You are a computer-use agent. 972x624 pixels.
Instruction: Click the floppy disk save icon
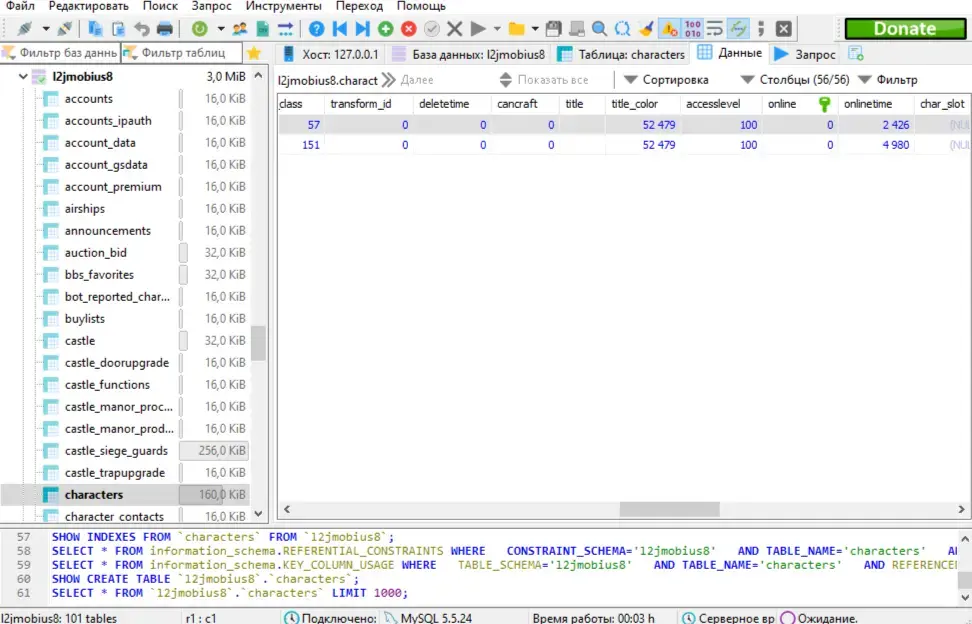point(554,29)
